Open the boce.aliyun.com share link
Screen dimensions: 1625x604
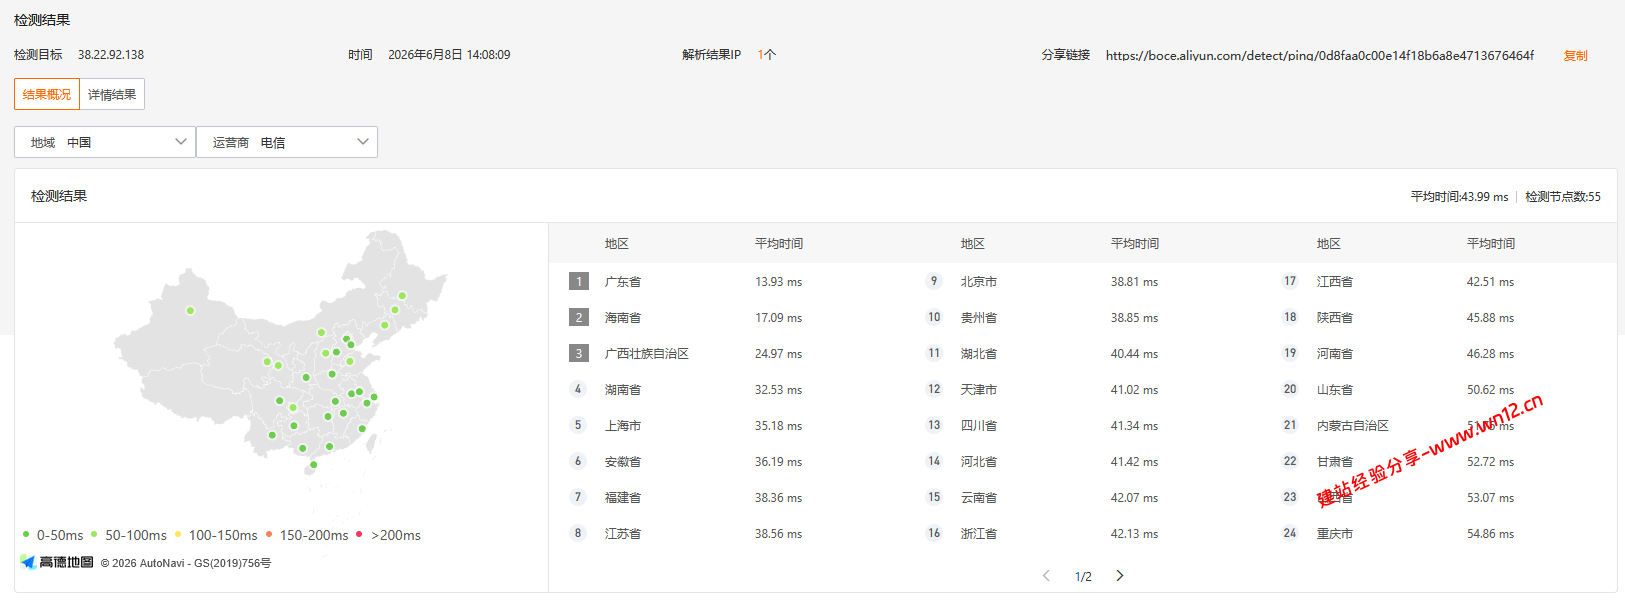coord(1319,56)
